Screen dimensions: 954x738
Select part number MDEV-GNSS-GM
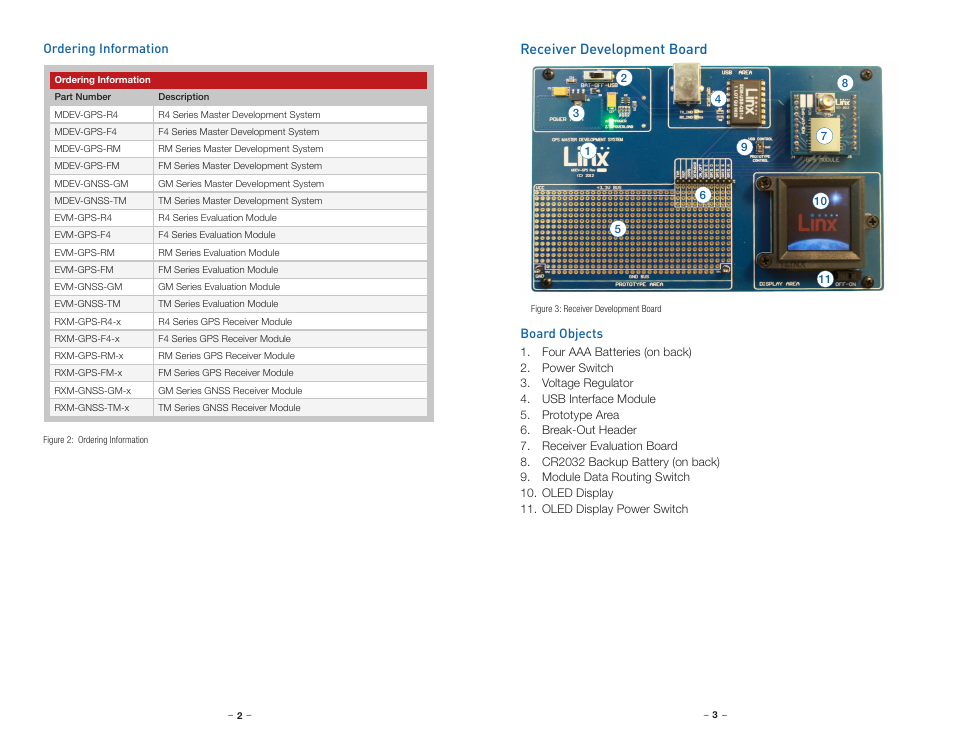pos(91,183)
